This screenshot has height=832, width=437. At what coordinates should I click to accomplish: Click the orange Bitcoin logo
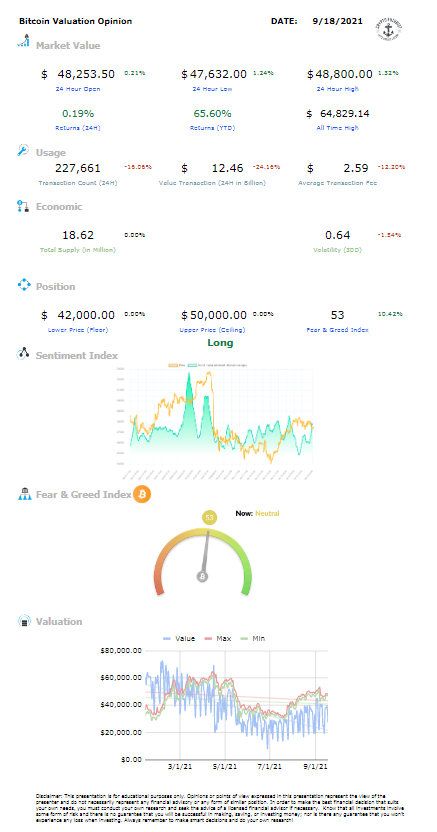click(142, 495)
